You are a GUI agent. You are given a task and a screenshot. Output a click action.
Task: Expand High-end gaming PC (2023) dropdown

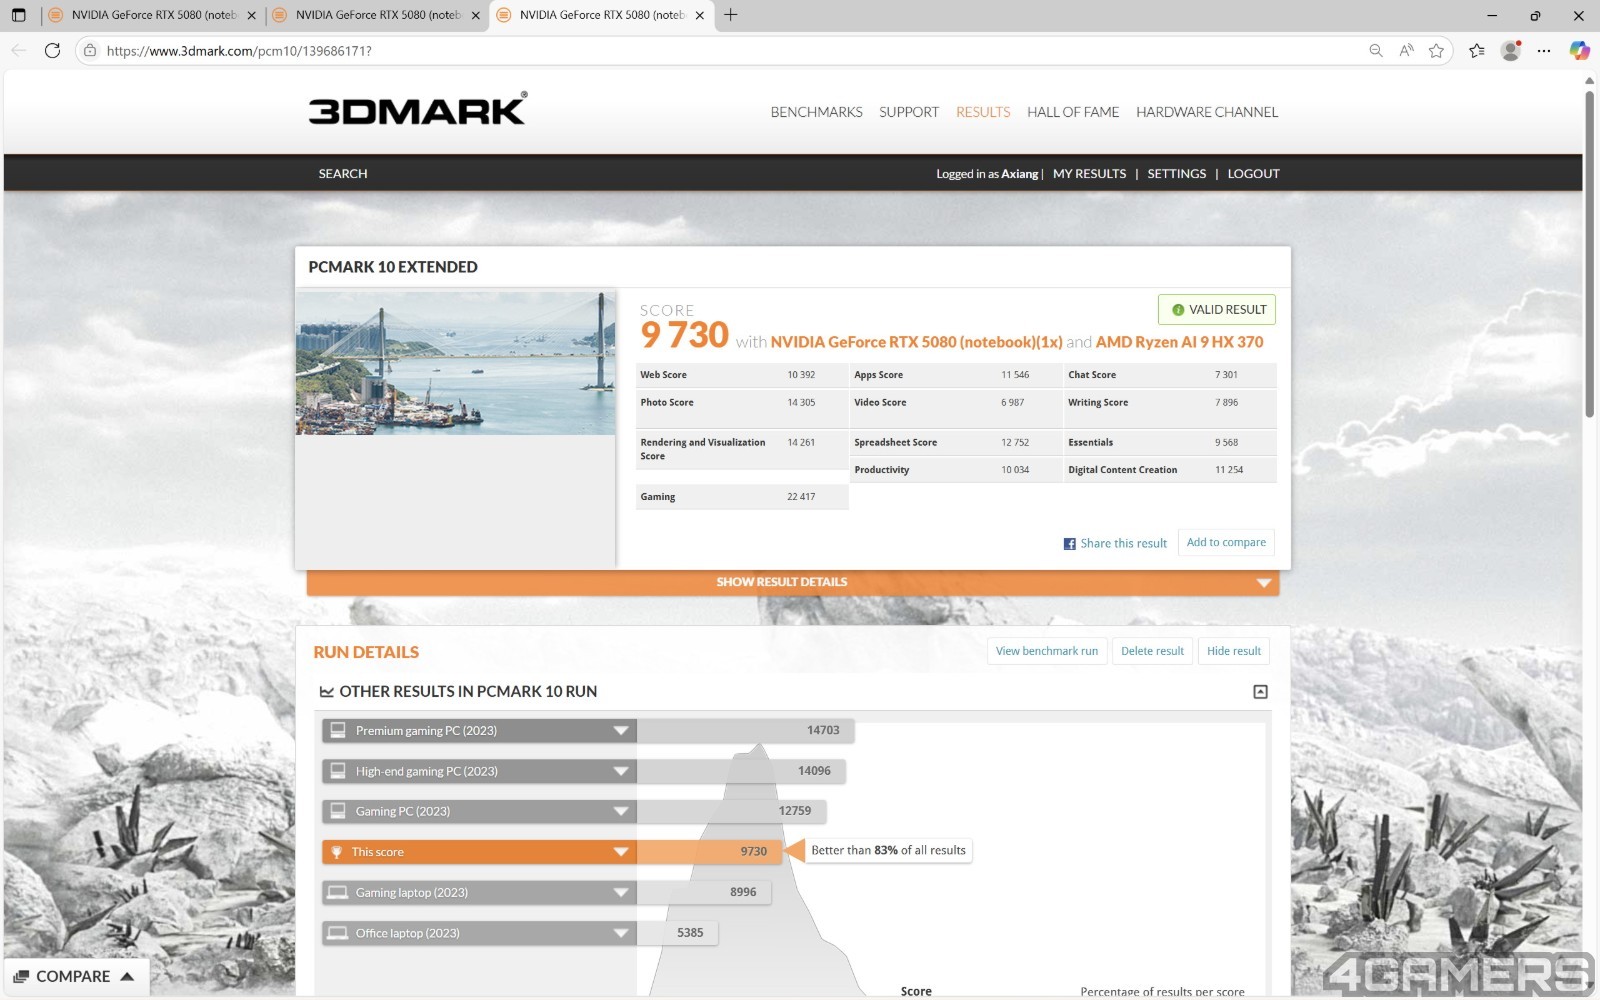(x=621, y=771)
